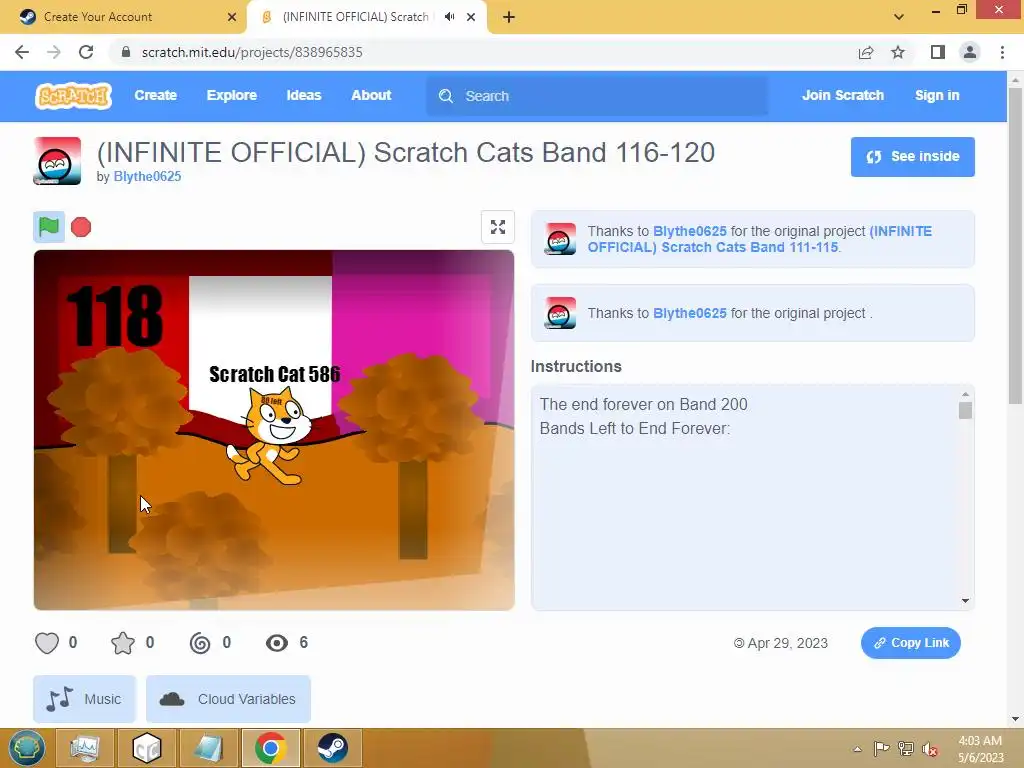Open Blythe0625 profile link under title
The width and height of the screenshot is (1024, 768).
[147, 176]
